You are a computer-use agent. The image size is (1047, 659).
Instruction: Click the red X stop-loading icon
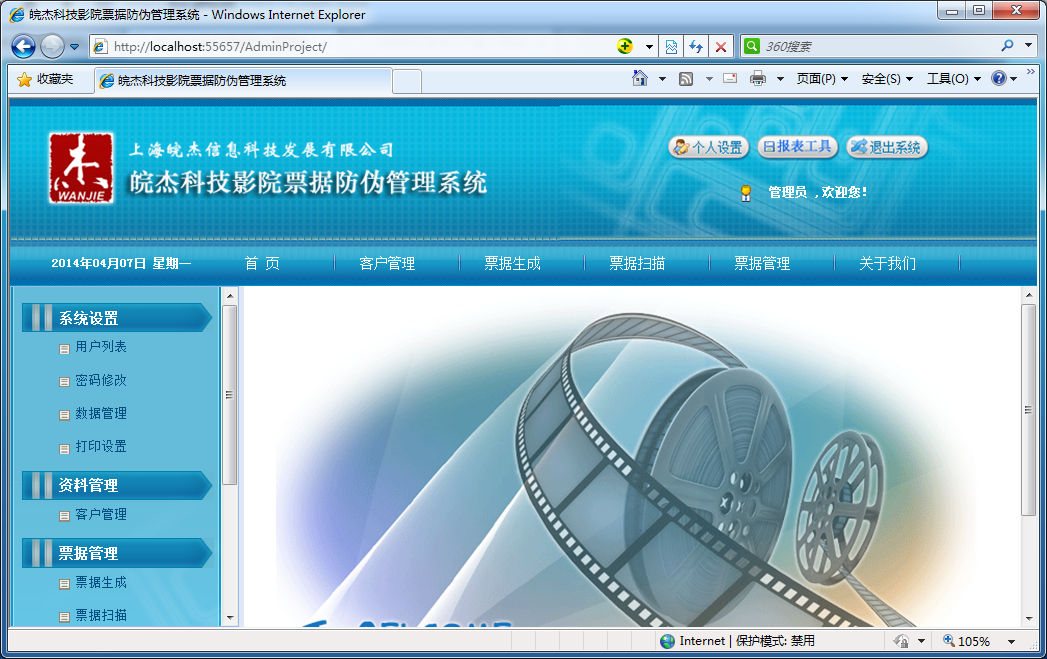point(721,47)
